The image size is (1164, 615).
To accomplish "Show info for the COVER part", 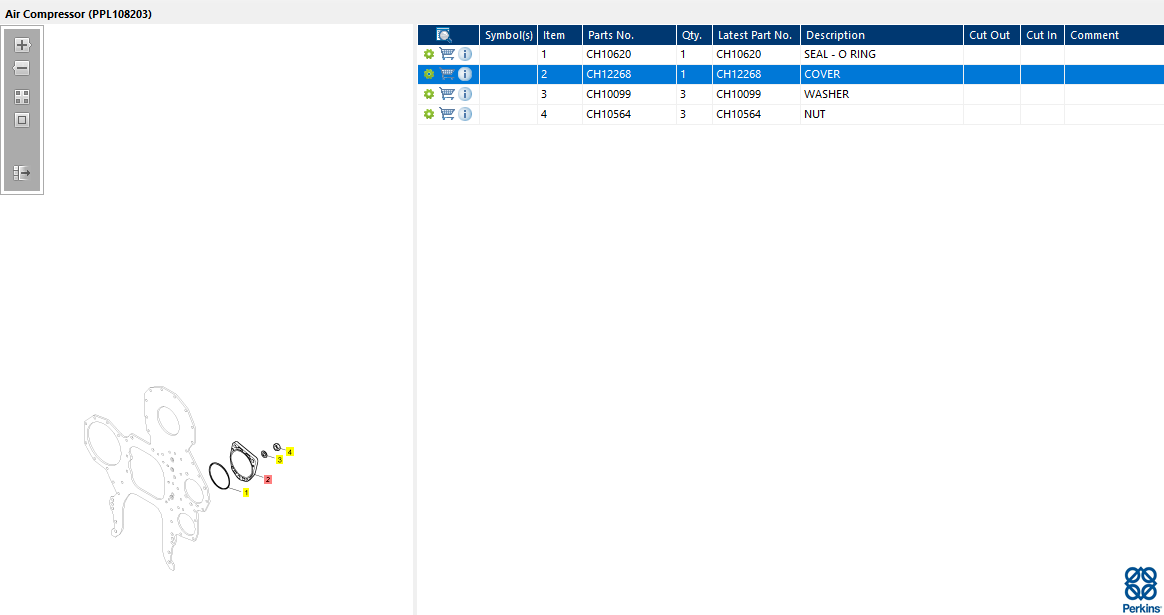I will click(x=465, y=74).
